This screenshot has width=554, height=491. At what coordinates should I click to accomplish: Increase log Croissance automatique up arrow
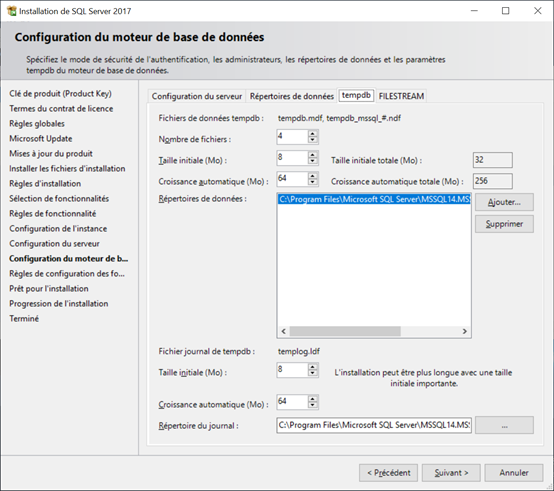(312, 398)
